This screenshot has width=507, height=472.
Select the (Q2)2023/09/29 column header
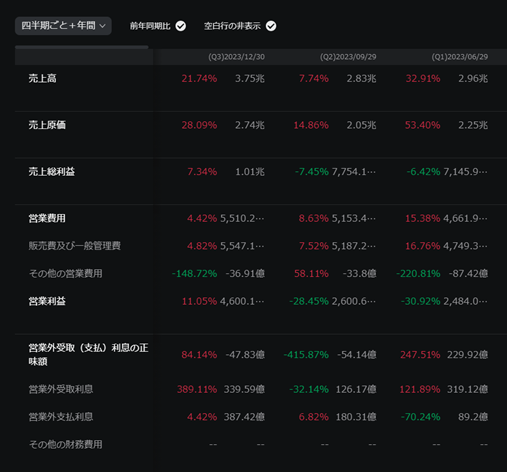pyautogui.click(x=348, y=57)
